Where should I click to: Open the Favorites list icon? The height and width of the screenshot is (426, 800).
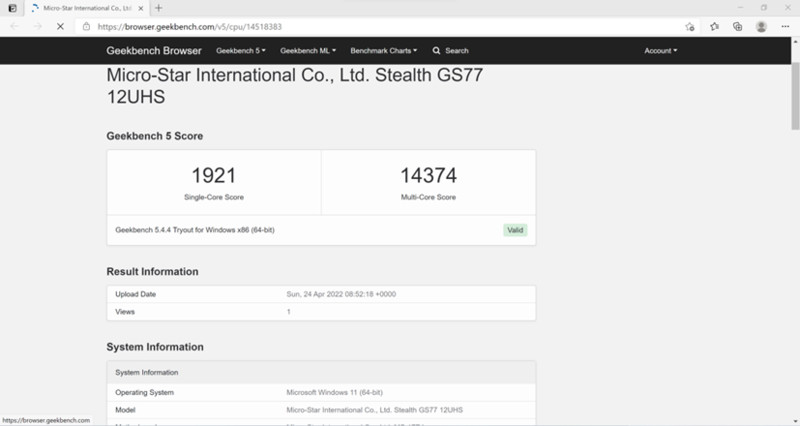tap(714, 27)
